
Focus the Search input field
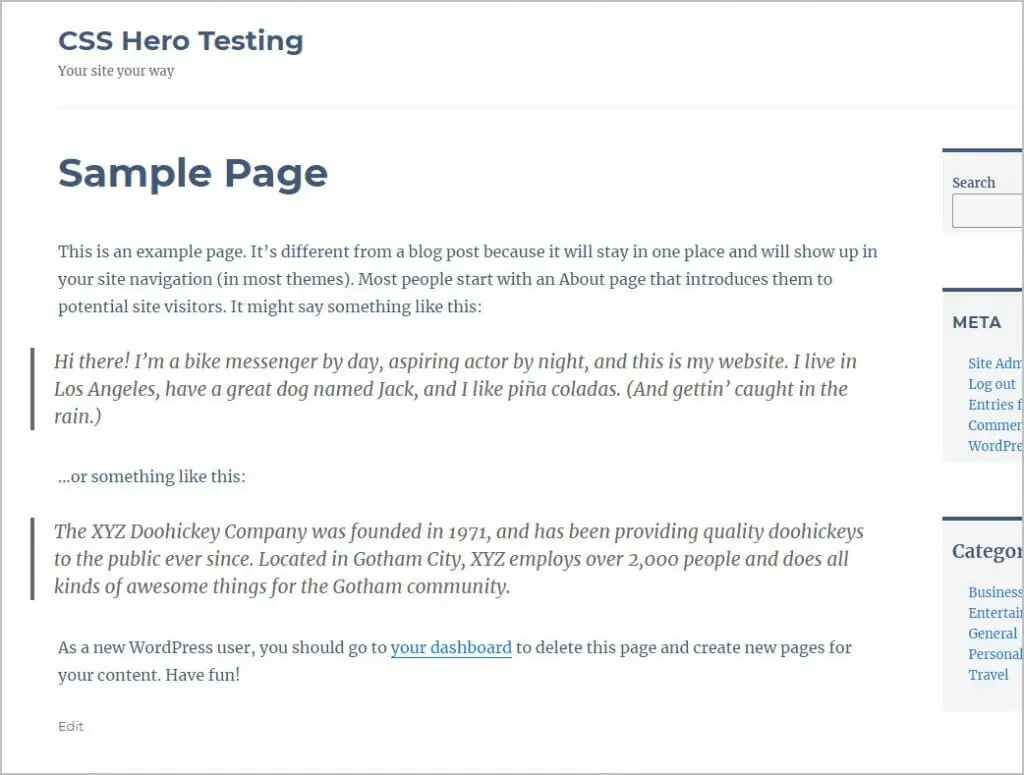click(x=988, y=211)
